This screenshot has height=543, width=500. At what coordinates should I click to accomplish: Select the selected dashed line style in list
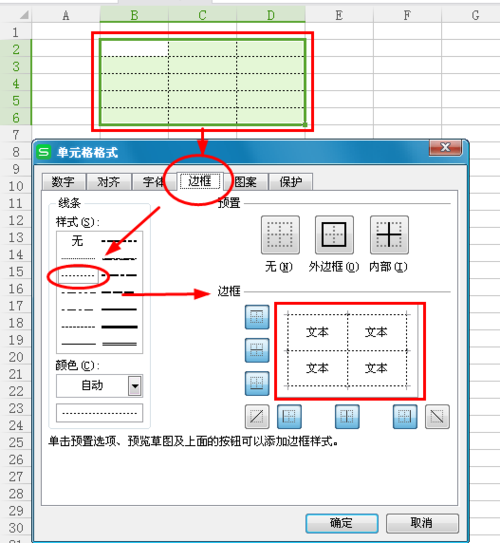(x=78, y=276)
